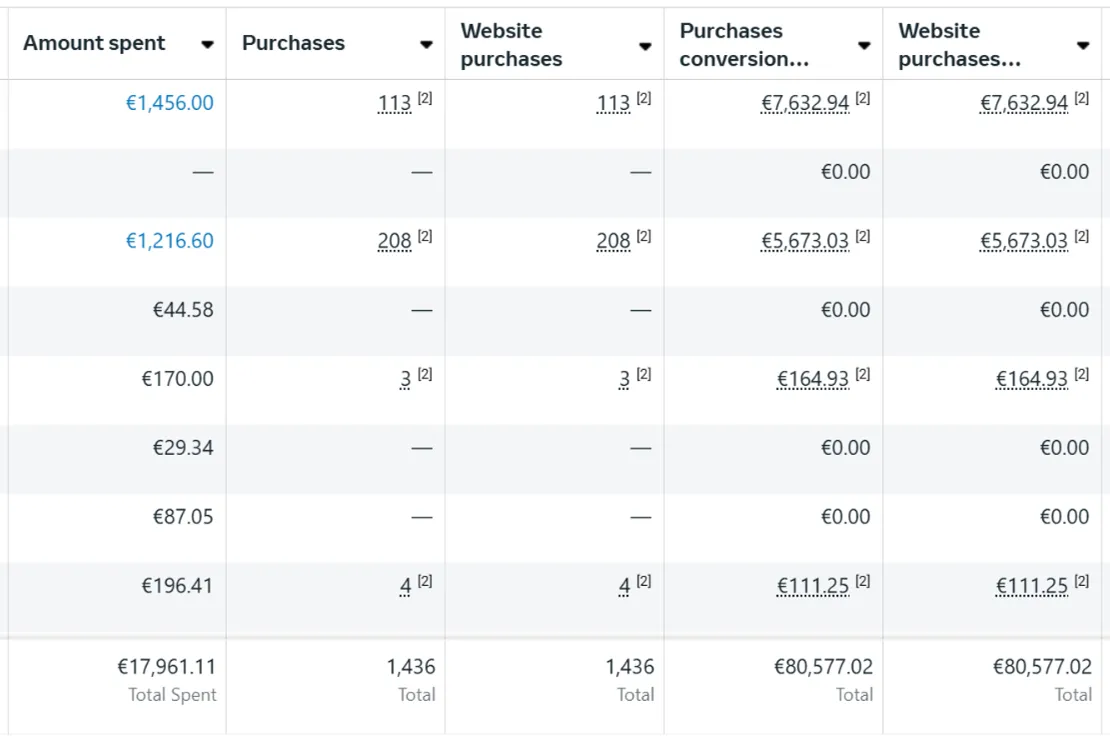This screenshot has width=1110, height=737.
Task: Click 113 in the Purchases column
Action: 395,103
